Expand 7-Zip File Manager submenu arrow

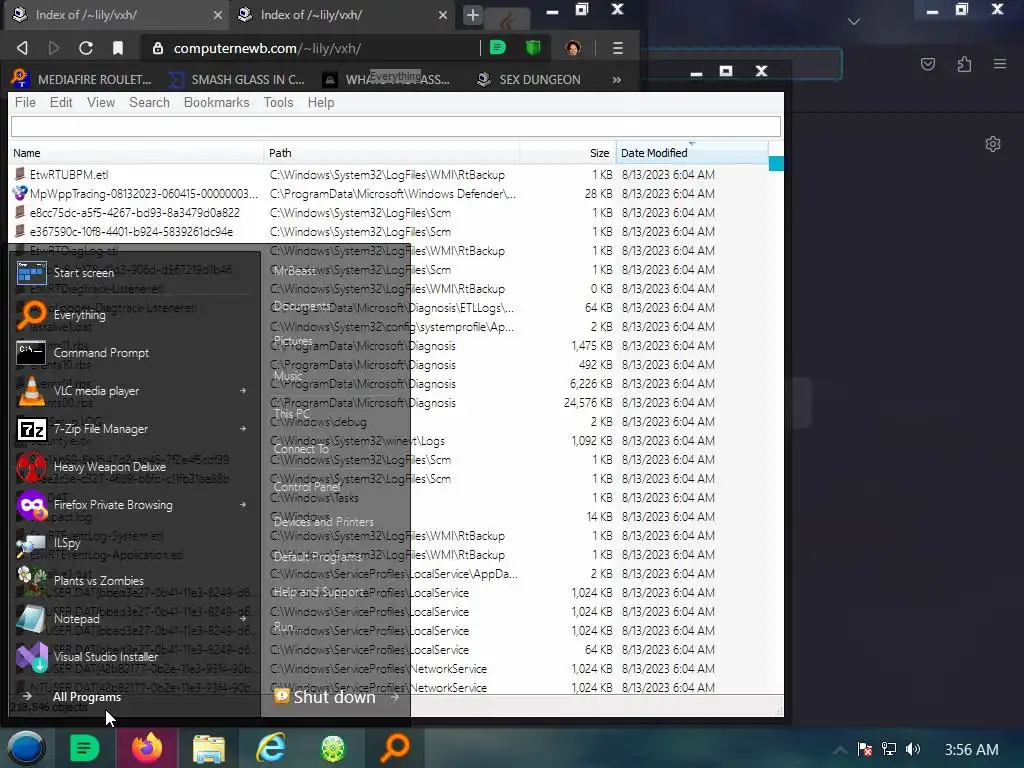point(243,428)
